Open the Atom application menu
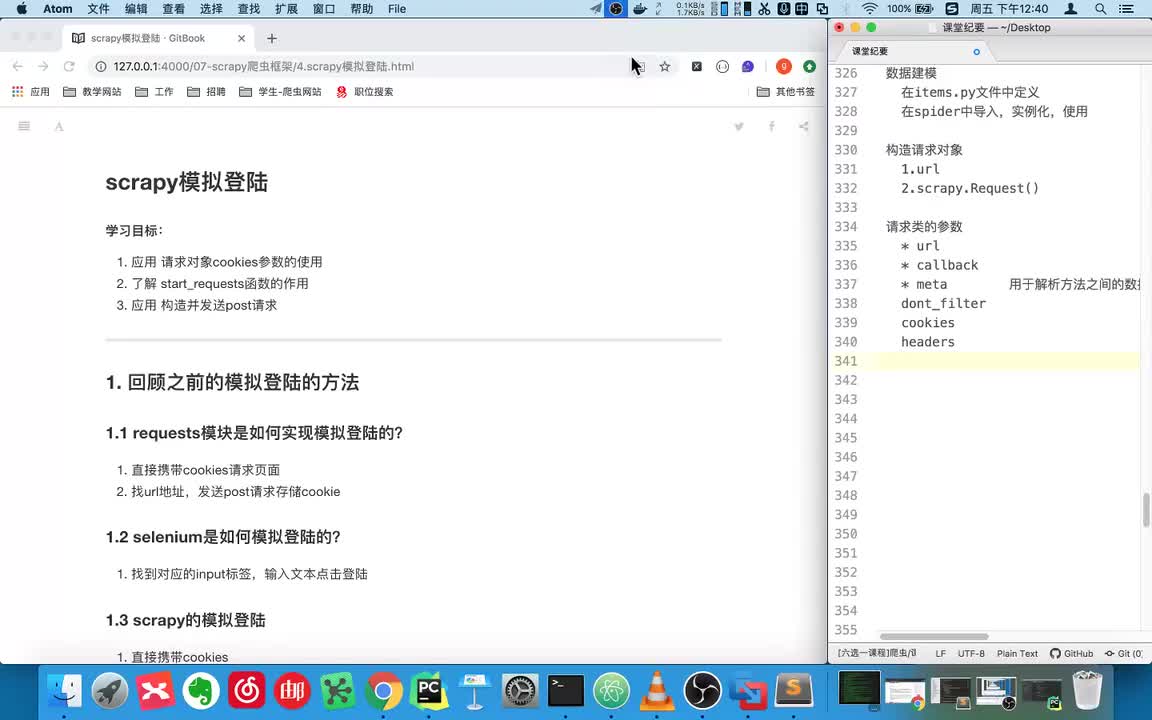Screen dimensions: 1152x720 click(57, 9)
